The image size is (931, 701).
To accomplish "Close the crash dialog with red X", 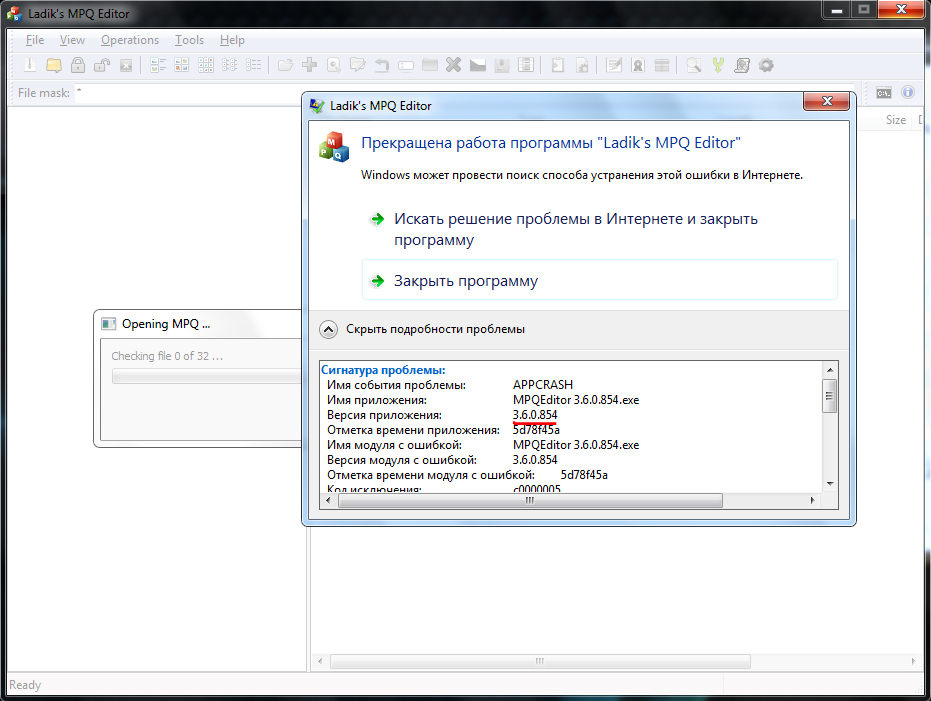I will click(x=826, y=101).
